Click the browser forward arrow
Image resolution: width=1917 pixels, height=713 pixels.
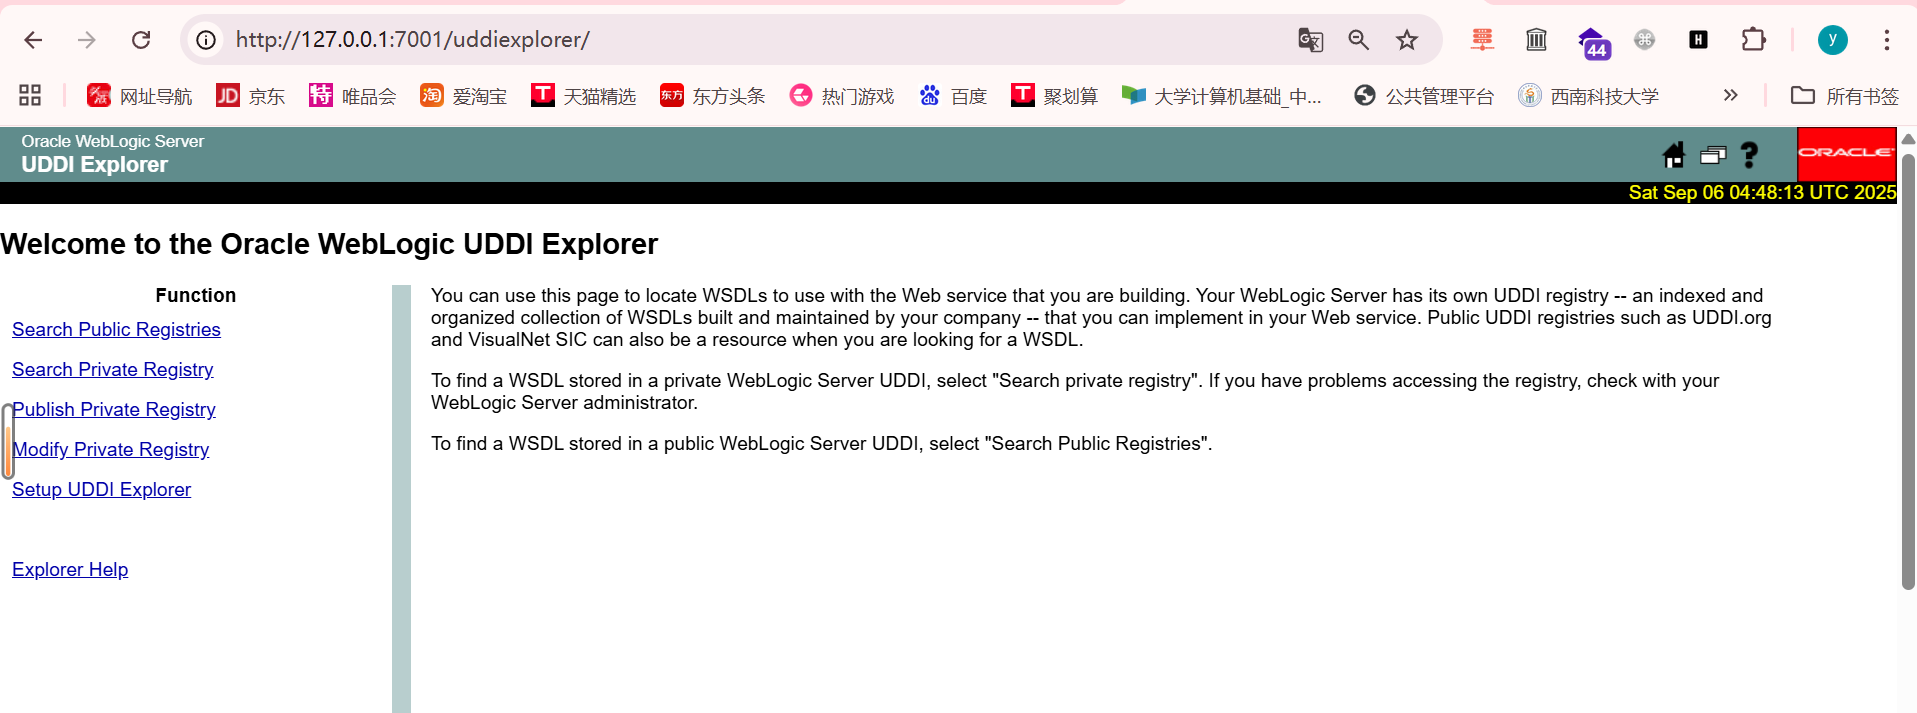pyautogui.click(x=87, y=40)
